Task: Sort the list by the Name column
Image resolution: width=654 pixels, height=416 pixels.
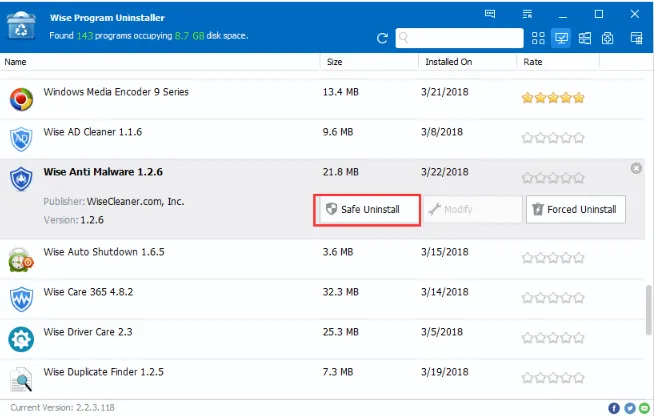Action: tap(160, 62)
